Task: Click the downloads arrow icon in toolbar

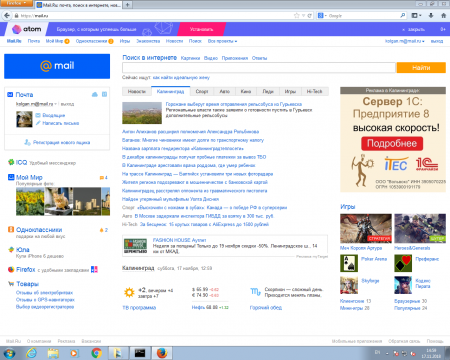Action: pos(431,15)
